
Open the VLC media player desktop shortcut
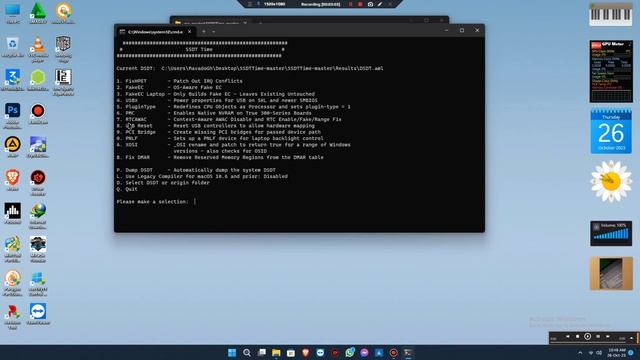38,48
